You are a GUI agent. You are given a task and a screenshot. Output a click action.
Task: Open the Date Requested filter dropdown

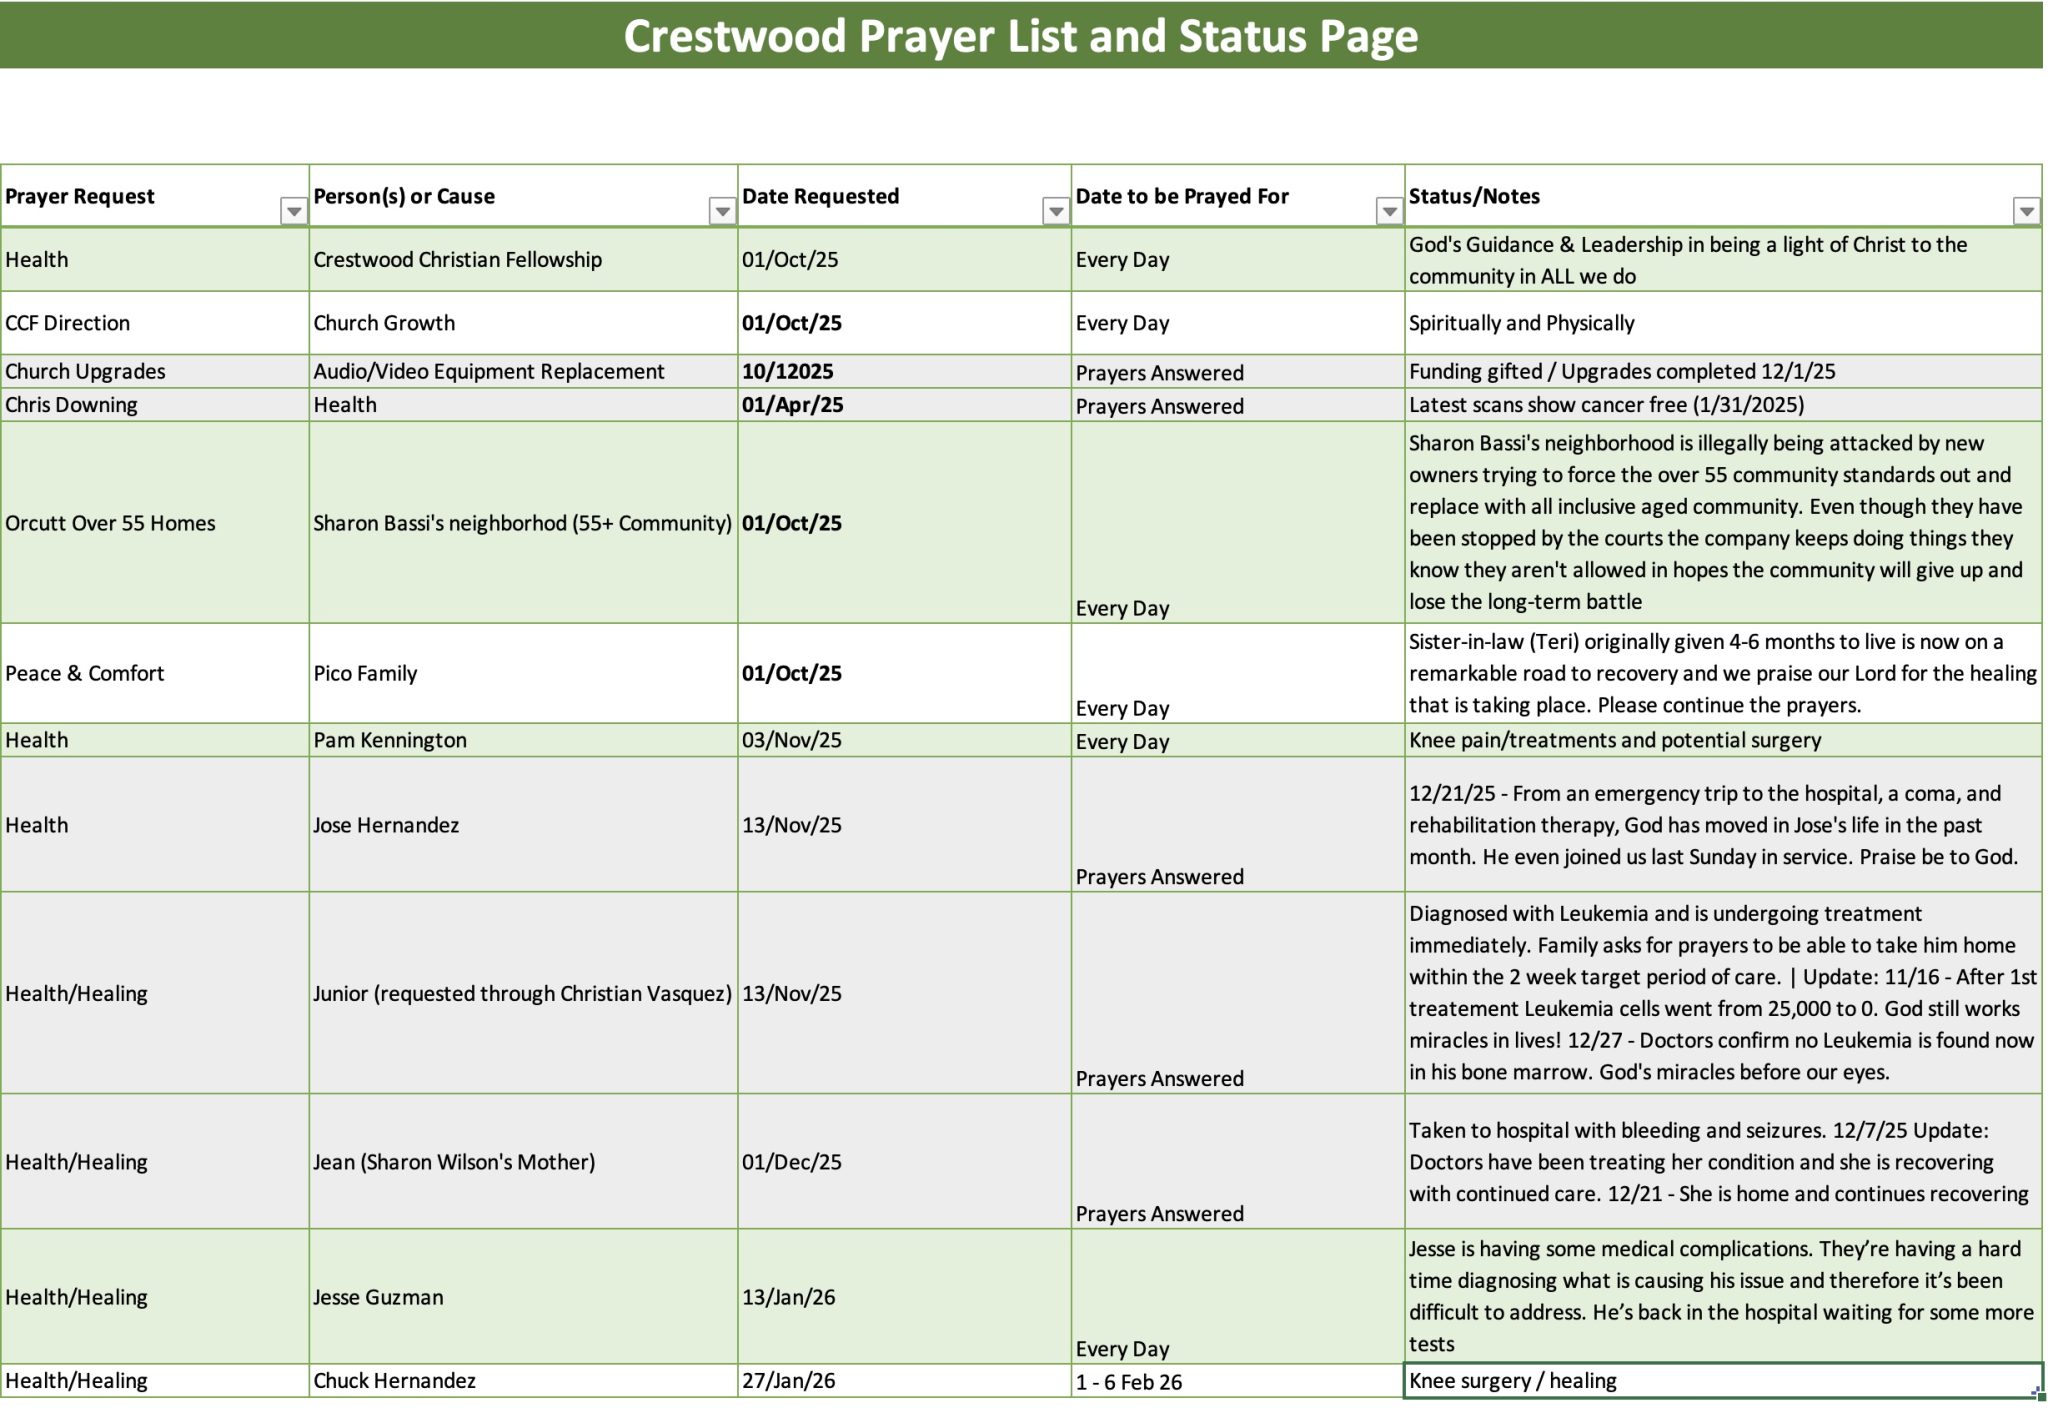pyautogui.click(x=1056, y=211)
